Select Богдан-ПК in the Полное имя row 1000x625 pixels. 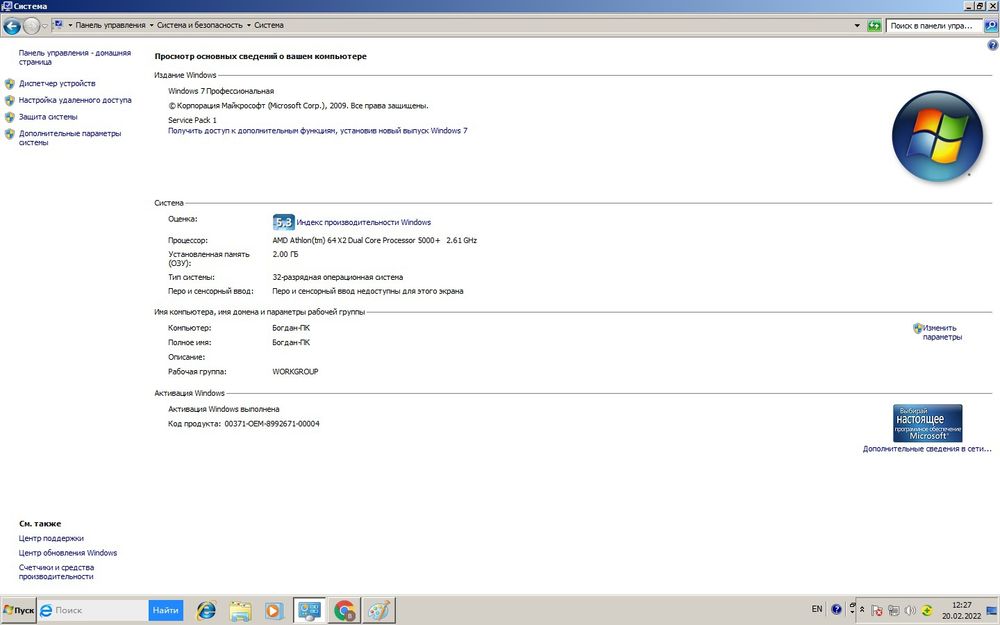291,342
